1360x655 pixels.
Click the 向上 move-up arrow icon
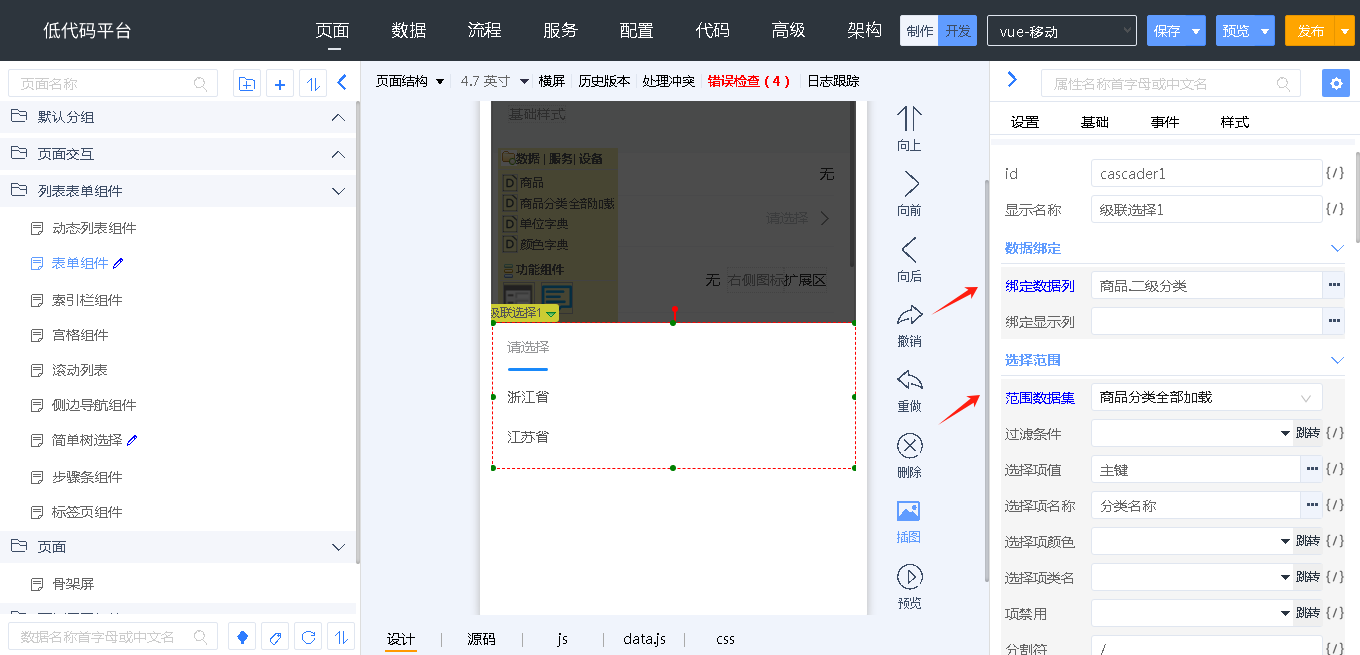coord(909,119)
